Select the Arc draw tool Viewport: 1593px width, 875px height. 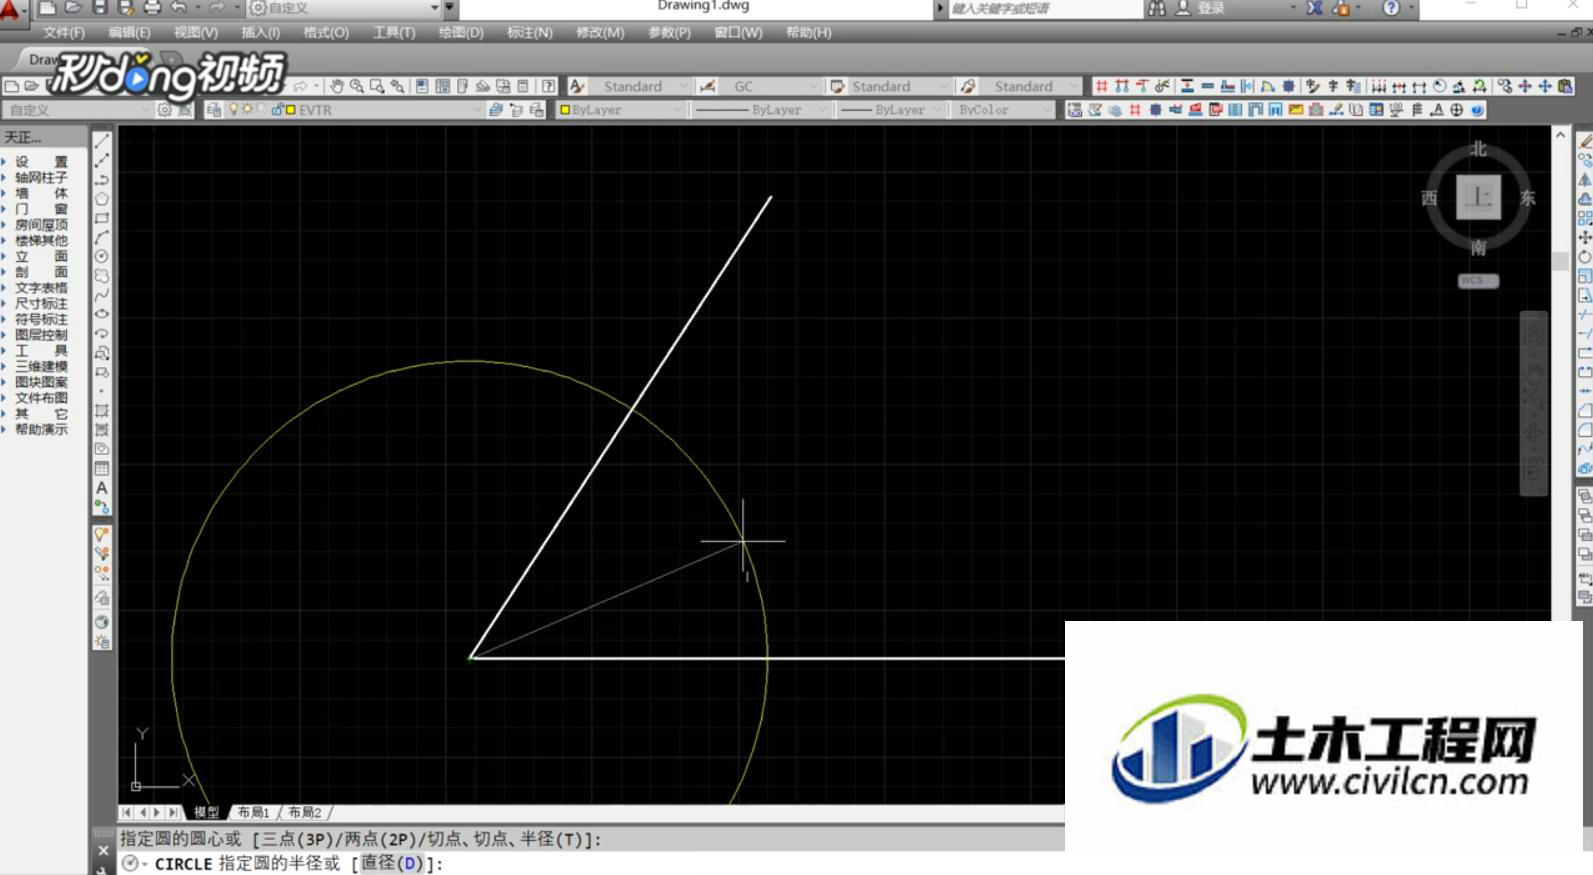click(102, 237)
